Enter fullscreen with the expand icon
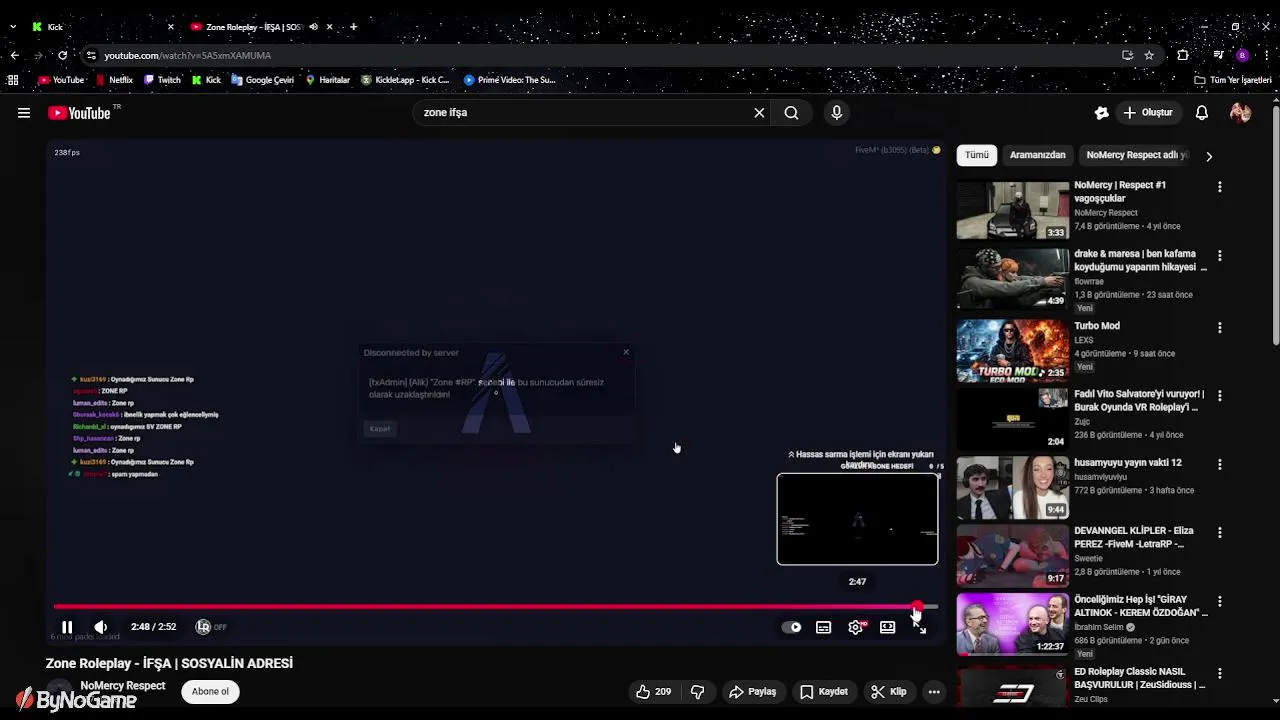The height and width of the screenshot is (720, 1280). 919,627
